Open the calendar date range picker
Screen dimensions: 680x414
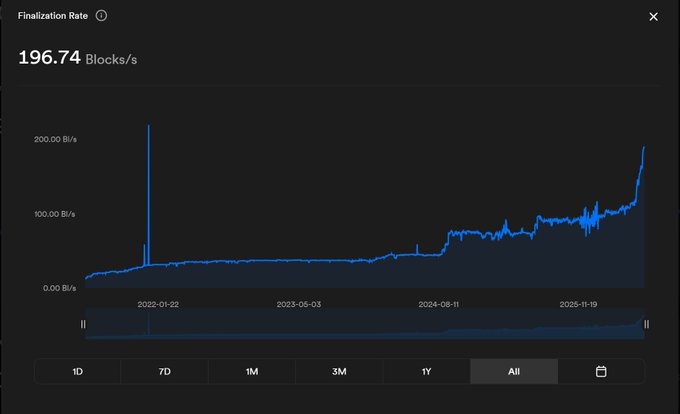coord(601,372)
